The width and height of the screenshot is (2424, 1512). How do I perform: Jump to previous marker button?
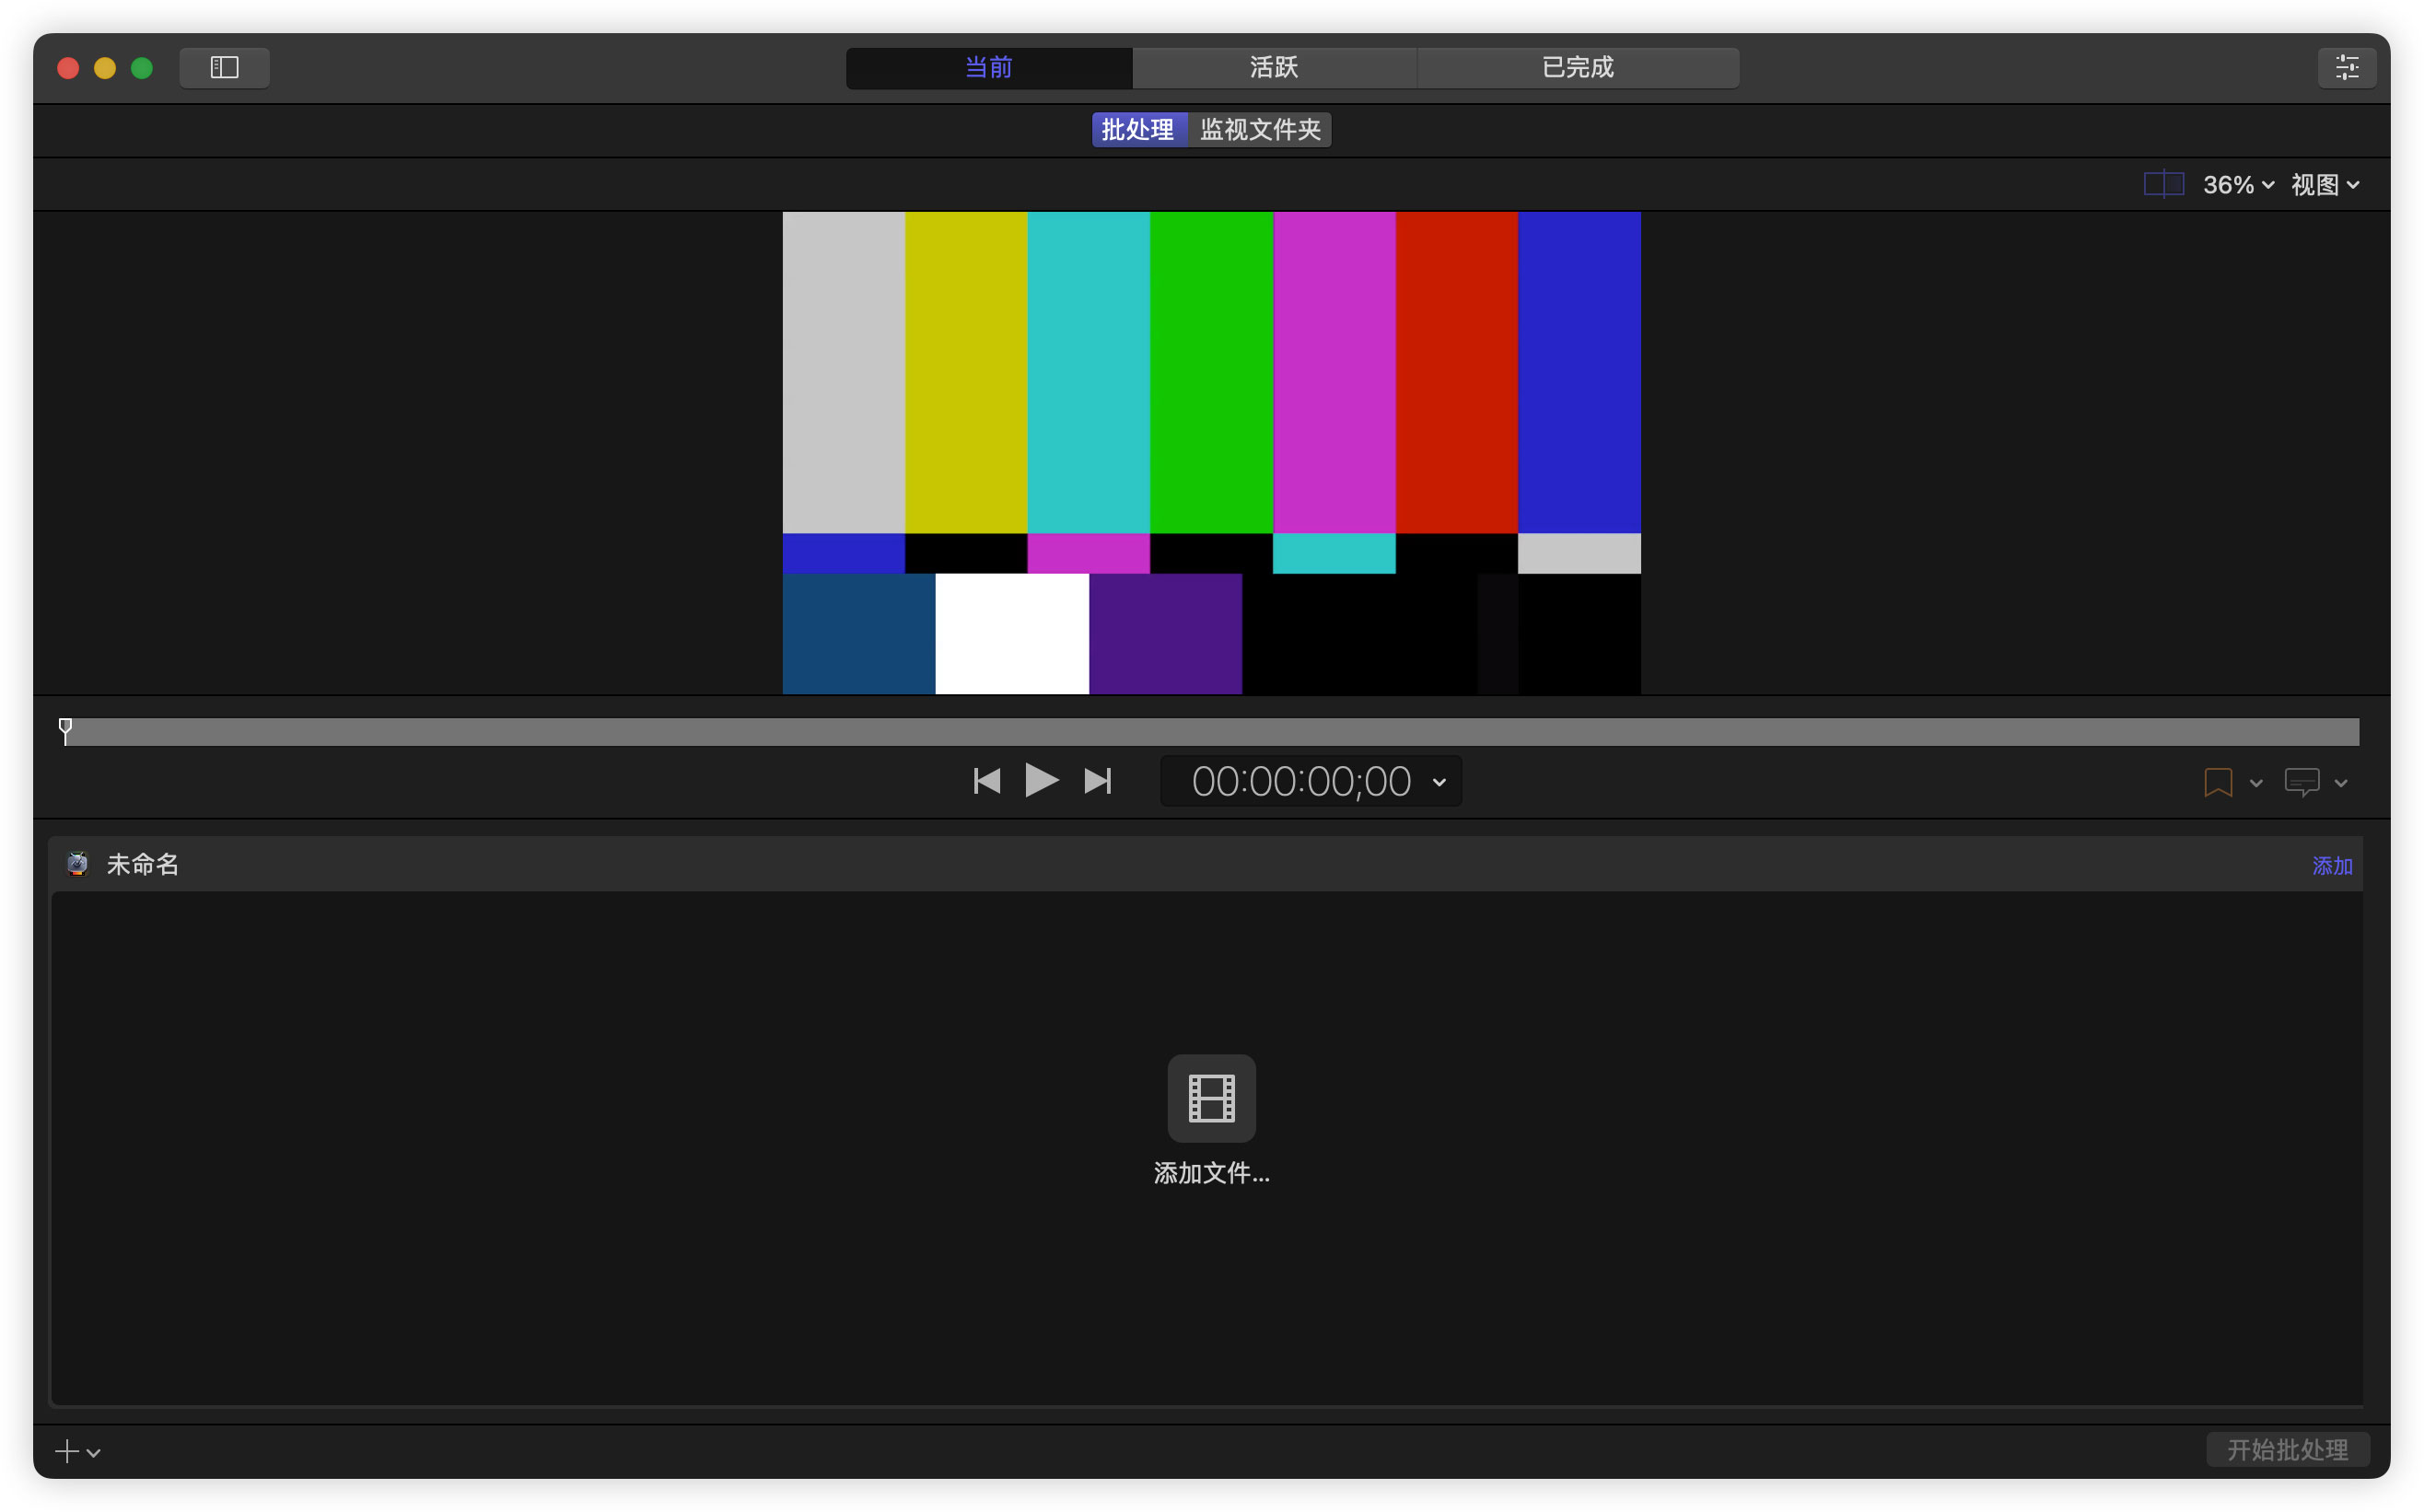pyautogui.click(x=986, y=781)
